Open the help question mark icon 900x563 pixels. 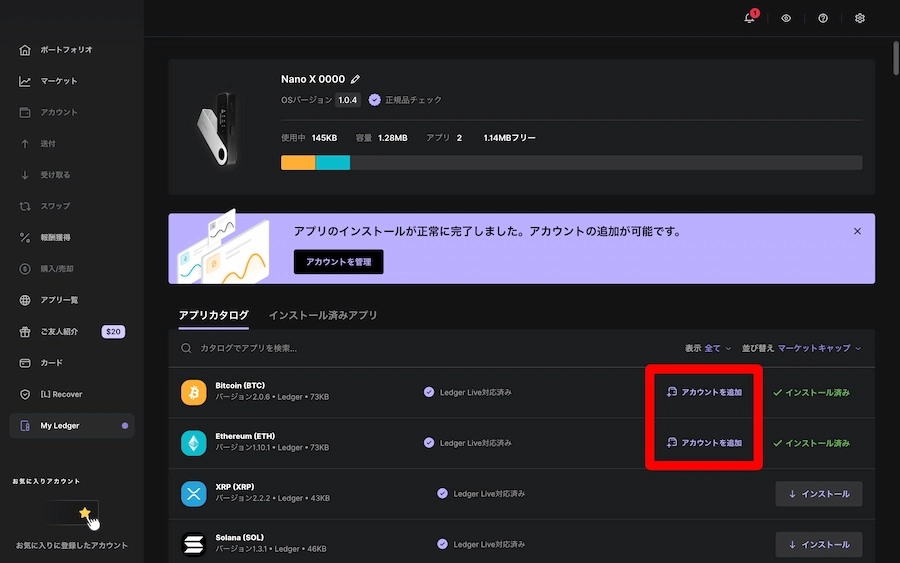(x=823, y=18)
